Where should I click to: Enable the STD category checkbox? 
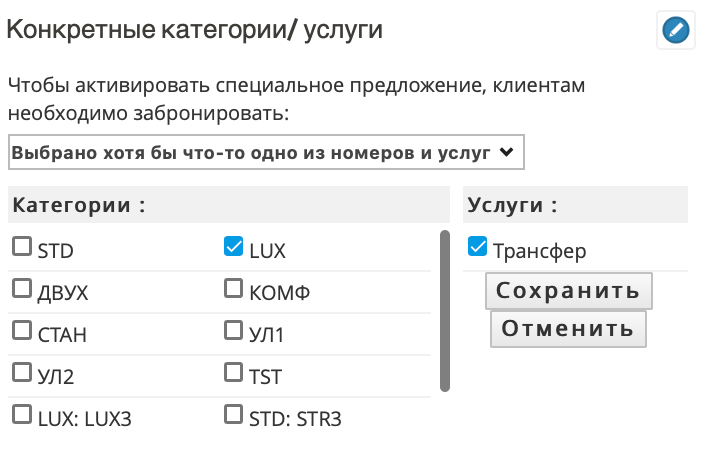22,246
